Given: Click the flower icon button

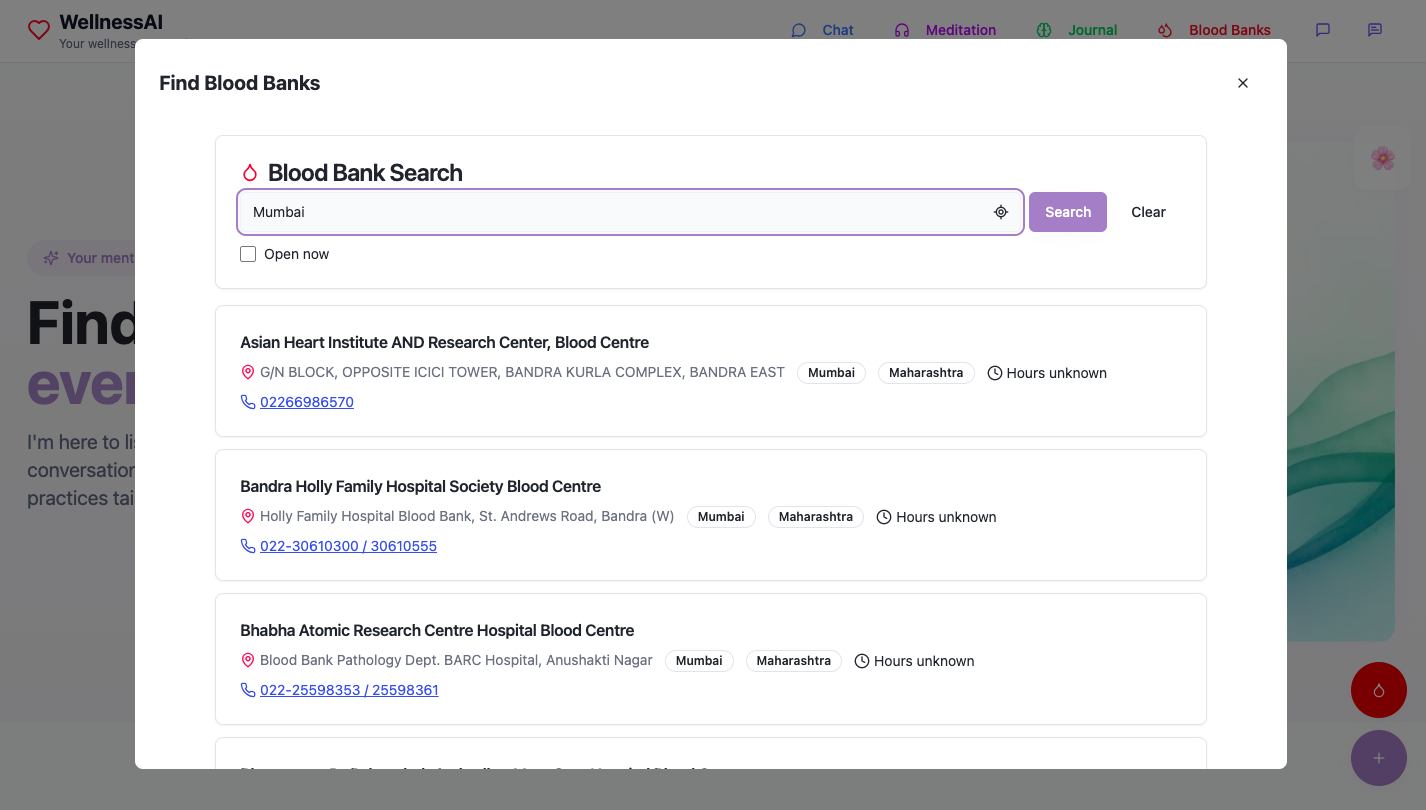Looking at the screenshot, I should [1382, 158].
